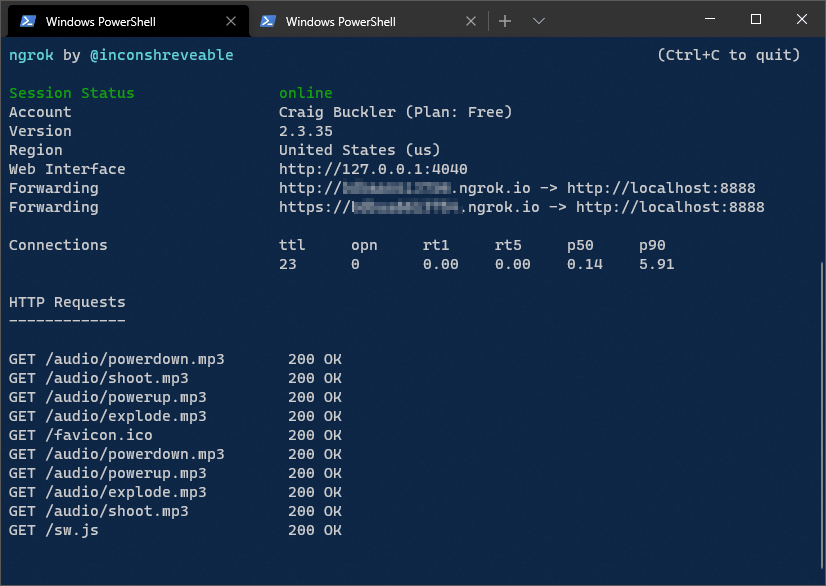Screen dimensions: 826x586
Task: Open a new tab with the plus button
Action: click(x=505, y=21)
